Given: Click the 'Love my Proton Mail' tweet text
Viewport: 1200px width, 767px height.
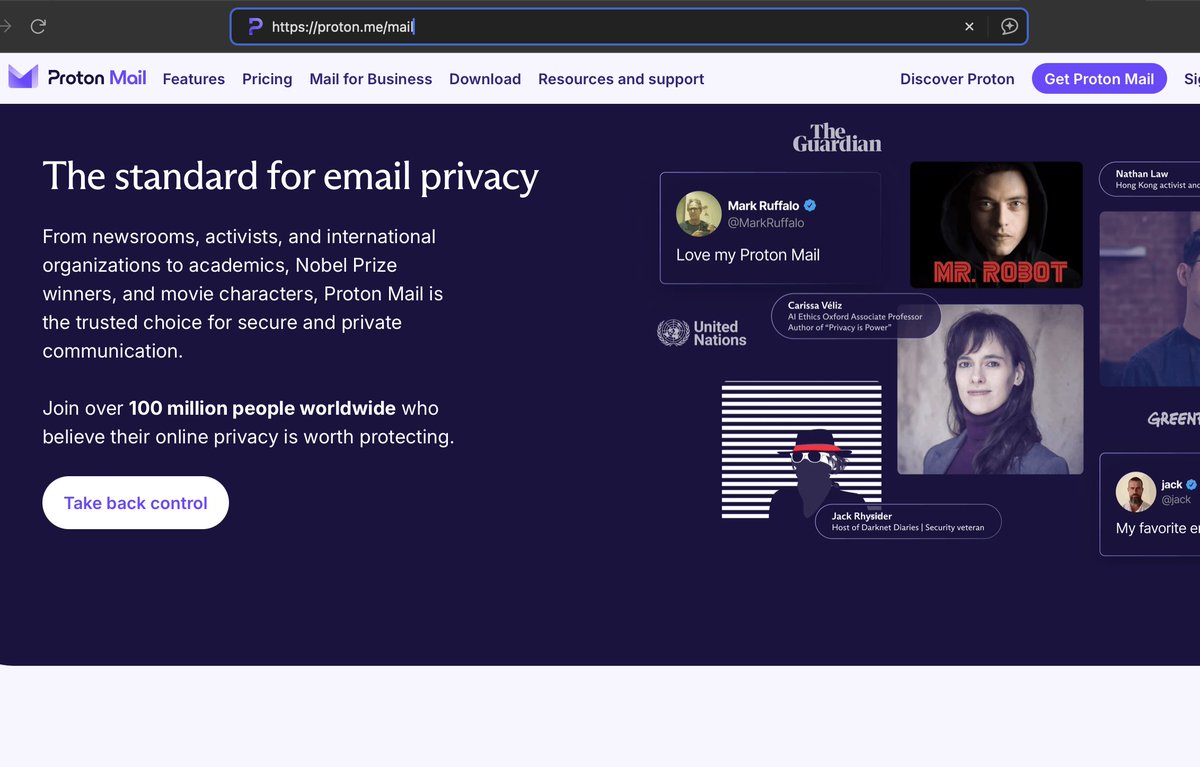Looking at the screenshot, I should (x=748, y=255).
